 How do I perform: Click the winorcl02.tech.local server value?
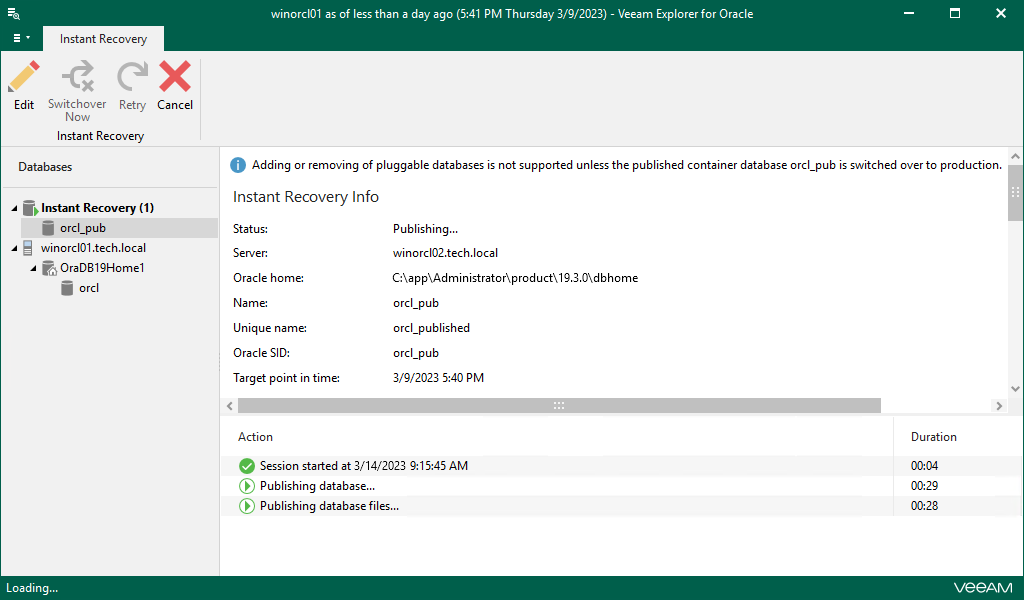pyautogui.click(x=445, y=253)
